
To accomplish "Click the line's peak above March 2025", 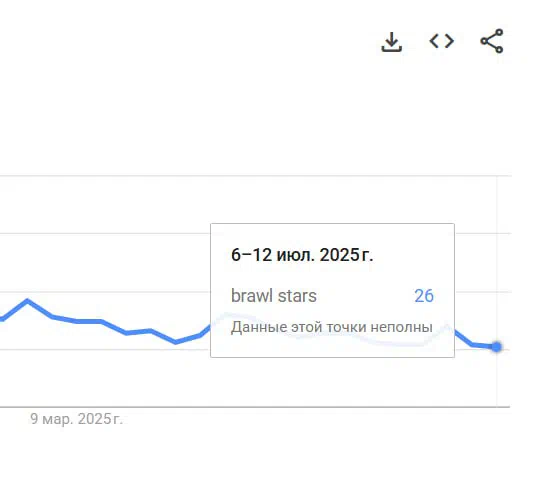I will coord(27,301).
